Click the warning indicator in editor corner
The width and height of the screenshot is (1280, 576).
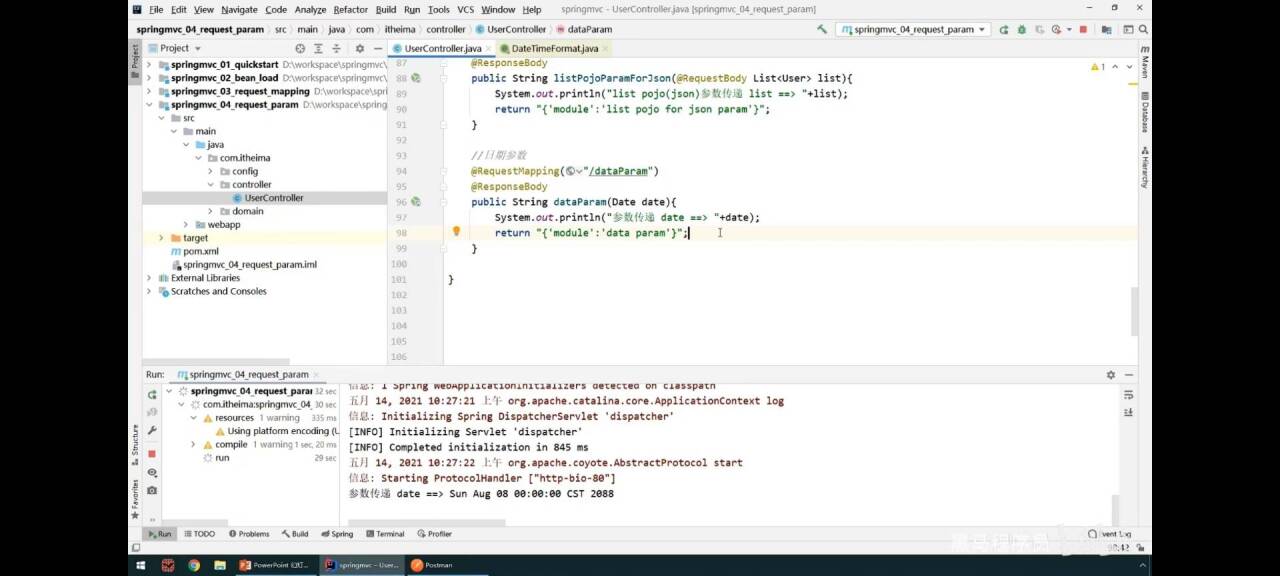(1098, 67)
